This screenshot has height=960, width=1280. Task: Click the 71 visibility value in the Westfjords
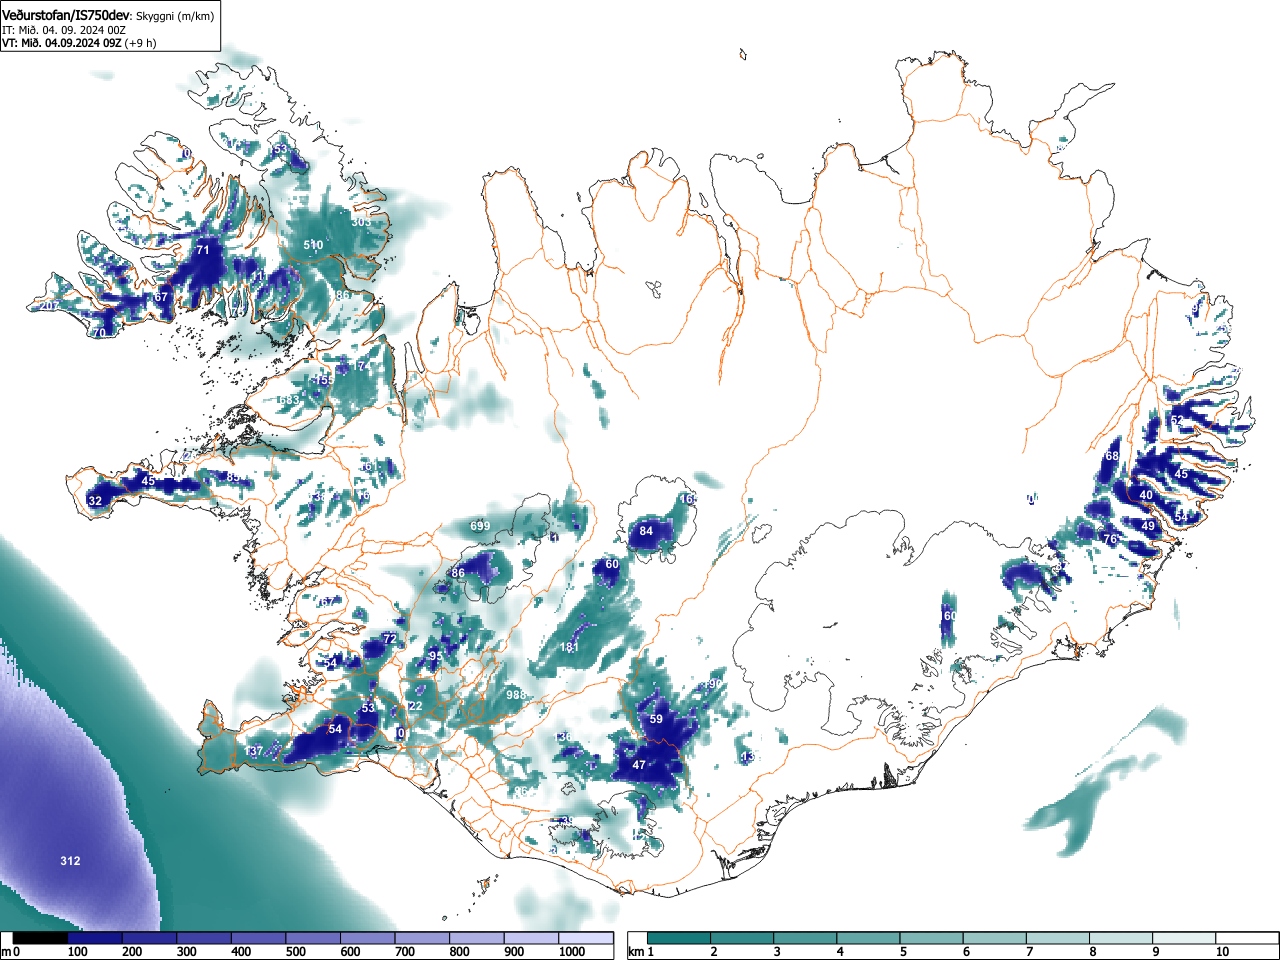[x=203, y=250]
